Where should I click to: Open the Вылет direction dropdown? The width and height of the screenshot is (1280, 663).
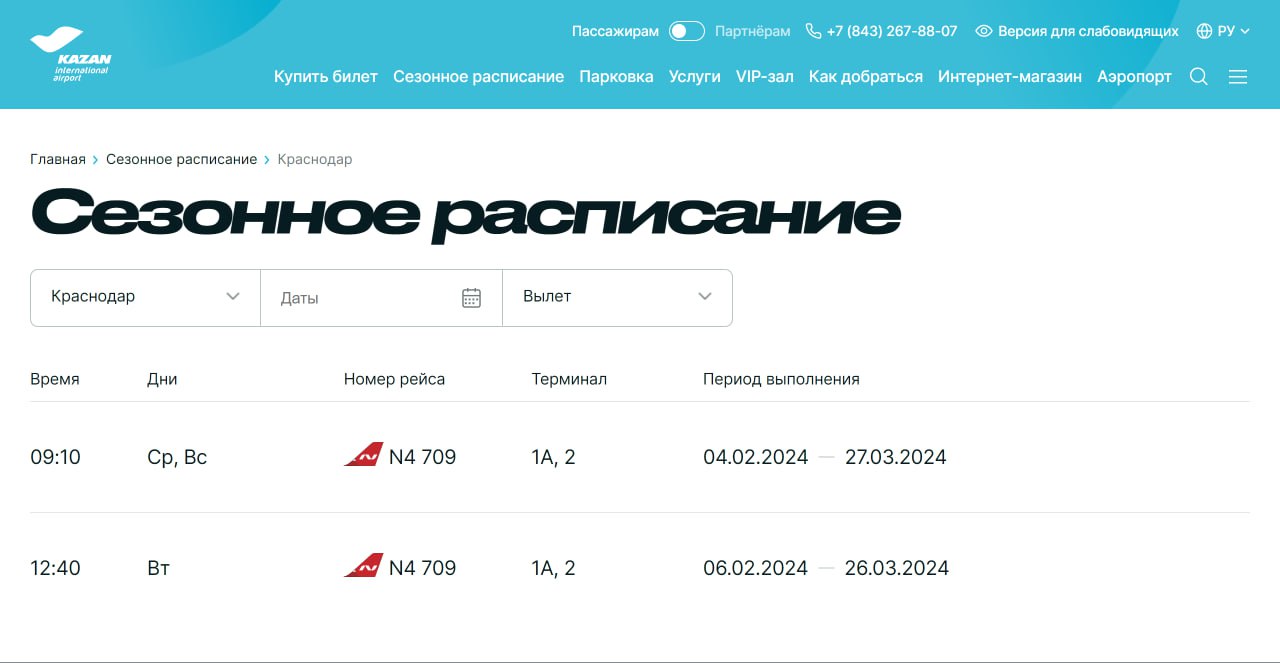click(x=617, y=297)
